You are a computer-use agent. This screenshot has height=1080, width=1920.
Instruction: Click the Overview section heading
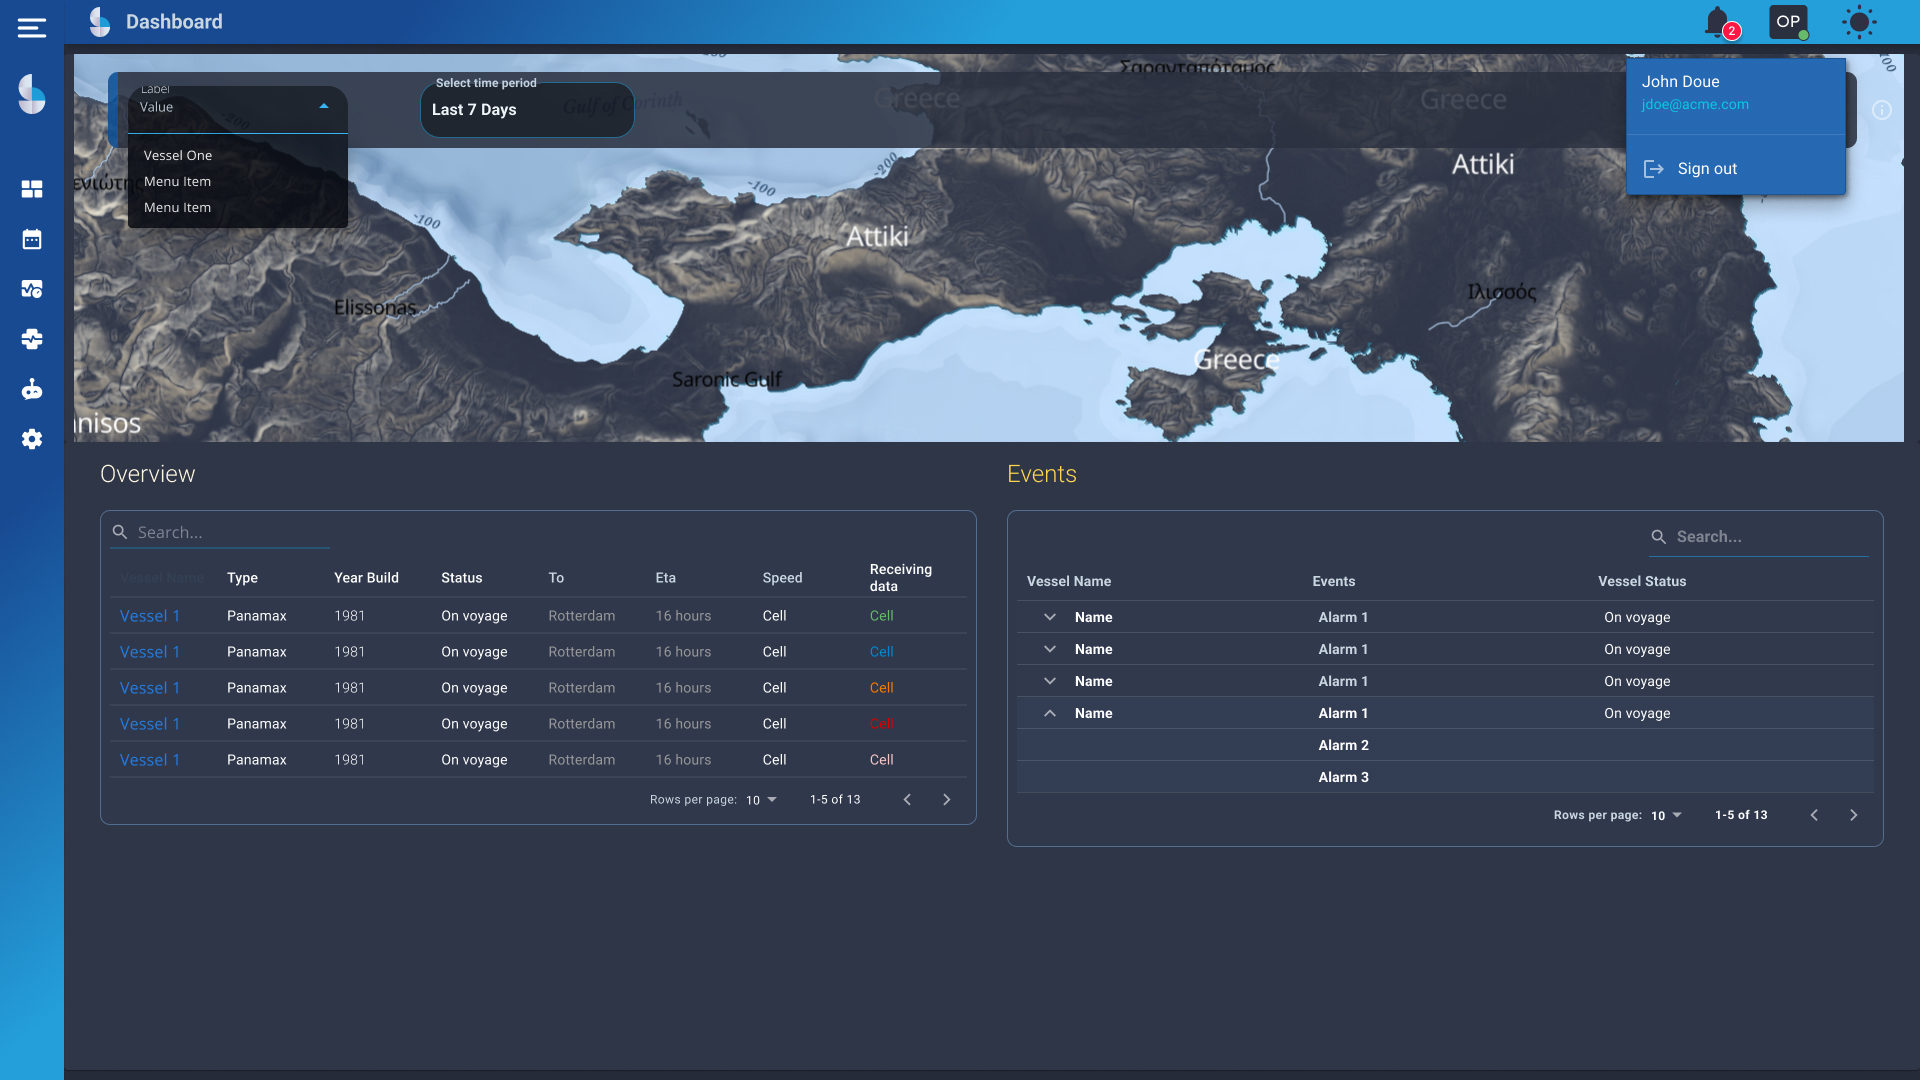[x=148, y=474]
